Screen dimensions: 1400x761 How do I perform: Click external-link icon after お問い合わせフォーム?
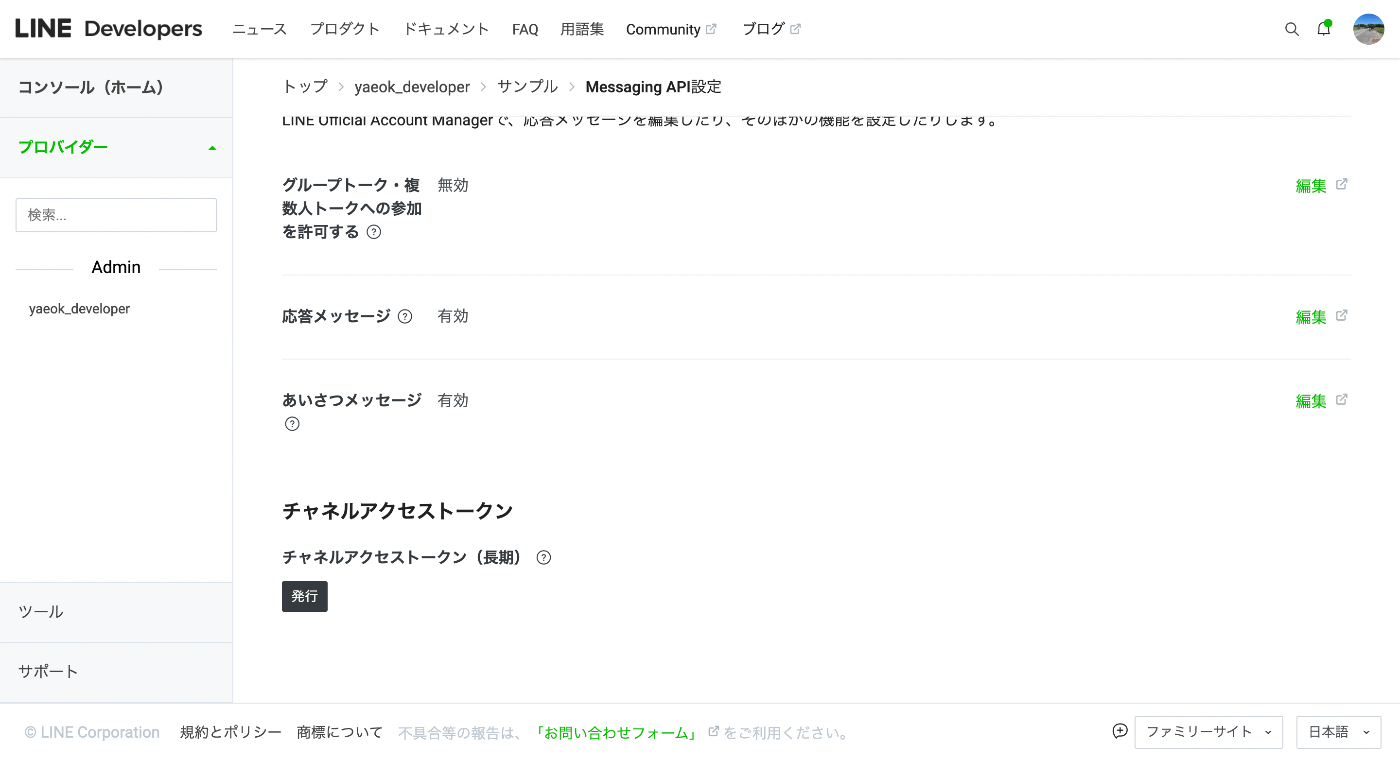pos(713,732)
